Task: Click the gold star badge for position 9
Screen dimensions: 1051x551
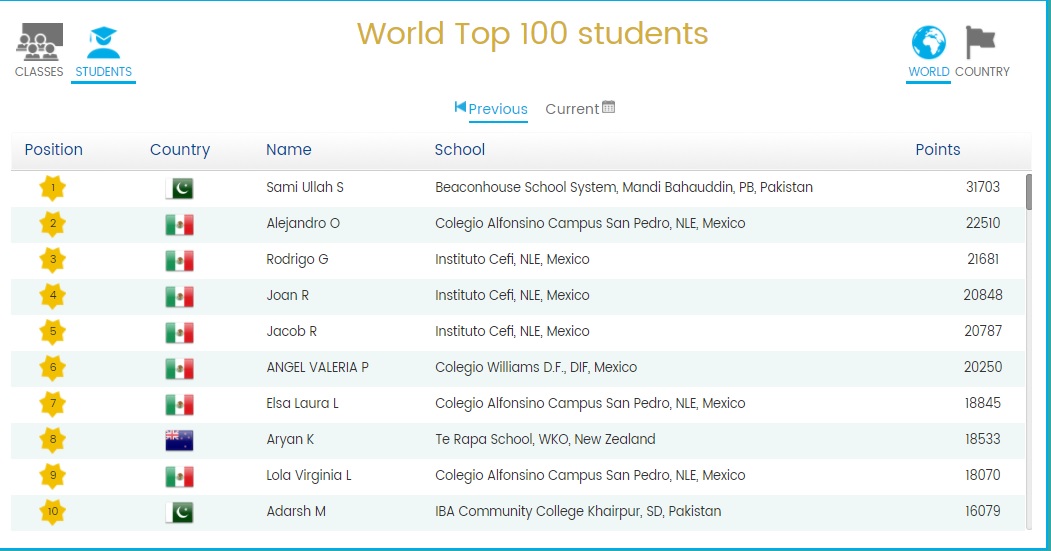Action: pos(53,475)
